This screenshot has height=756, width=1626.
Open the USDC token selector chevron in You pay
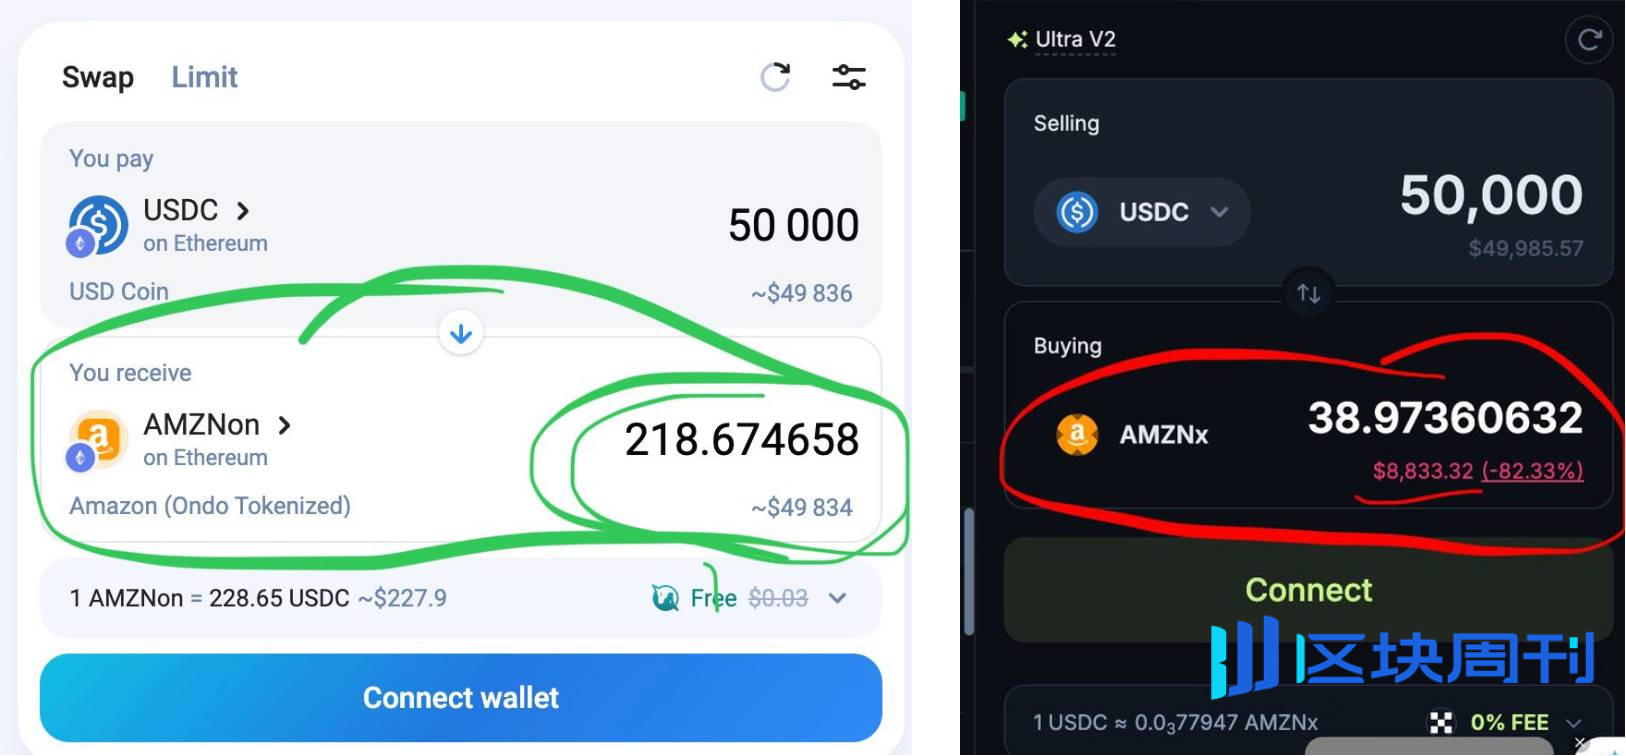(243, 211)
